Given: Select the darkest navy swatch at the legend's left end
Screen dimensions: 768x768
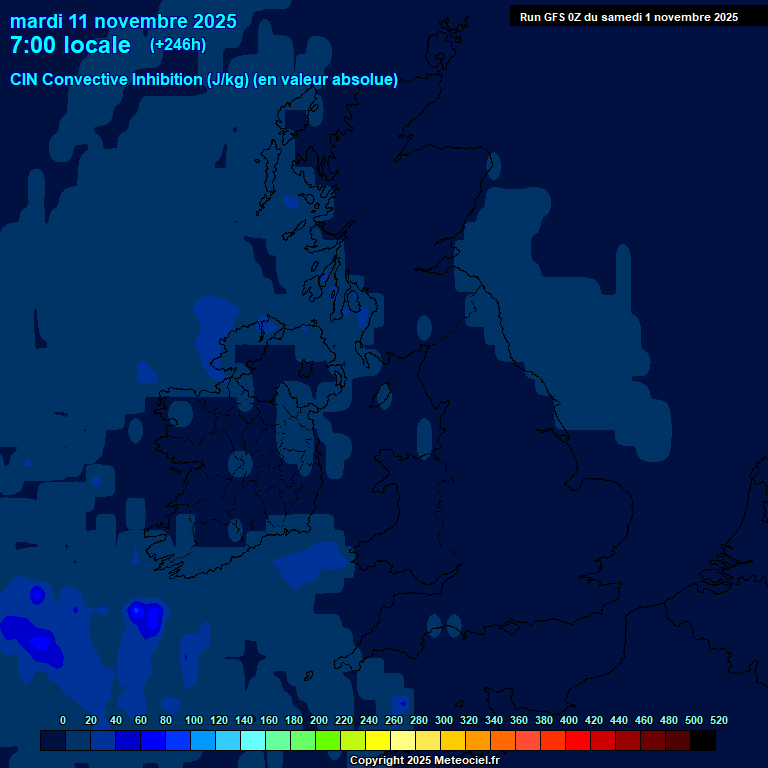Looking at the screenshot, I should [x=52, y=741].
